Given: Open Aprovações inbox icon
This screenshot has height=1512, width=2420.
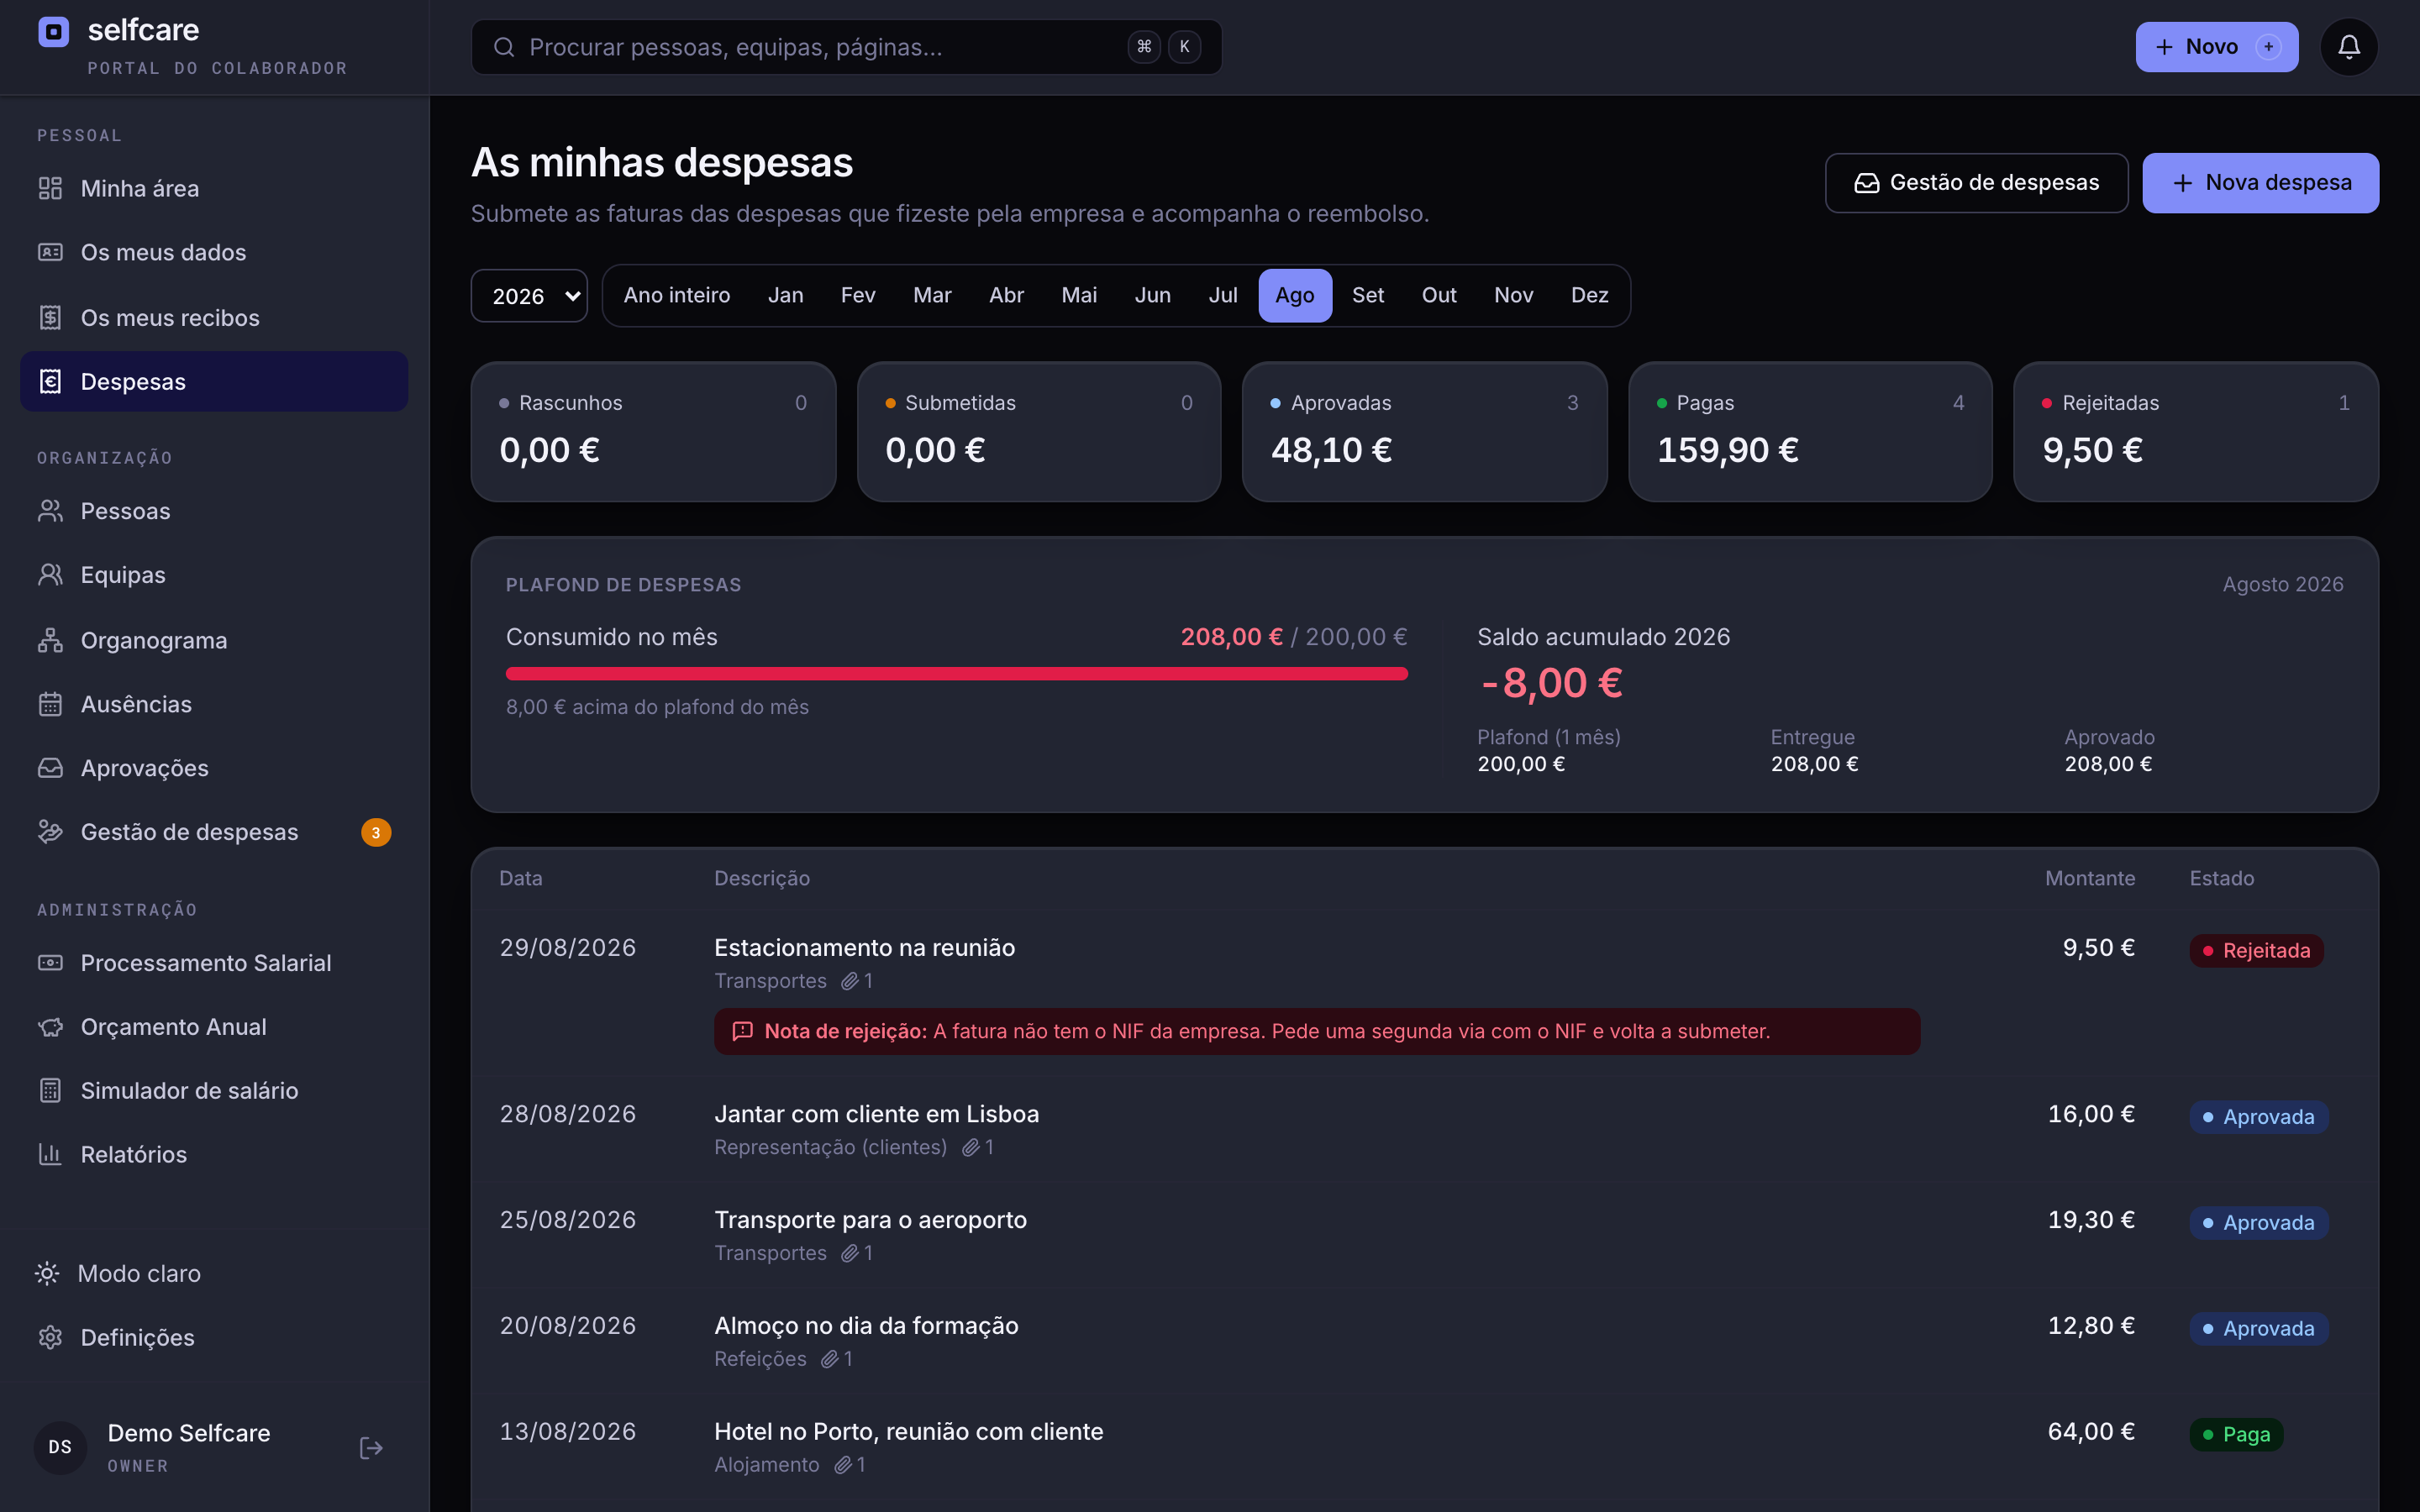Looking at the screenshot, I should 50,768.
